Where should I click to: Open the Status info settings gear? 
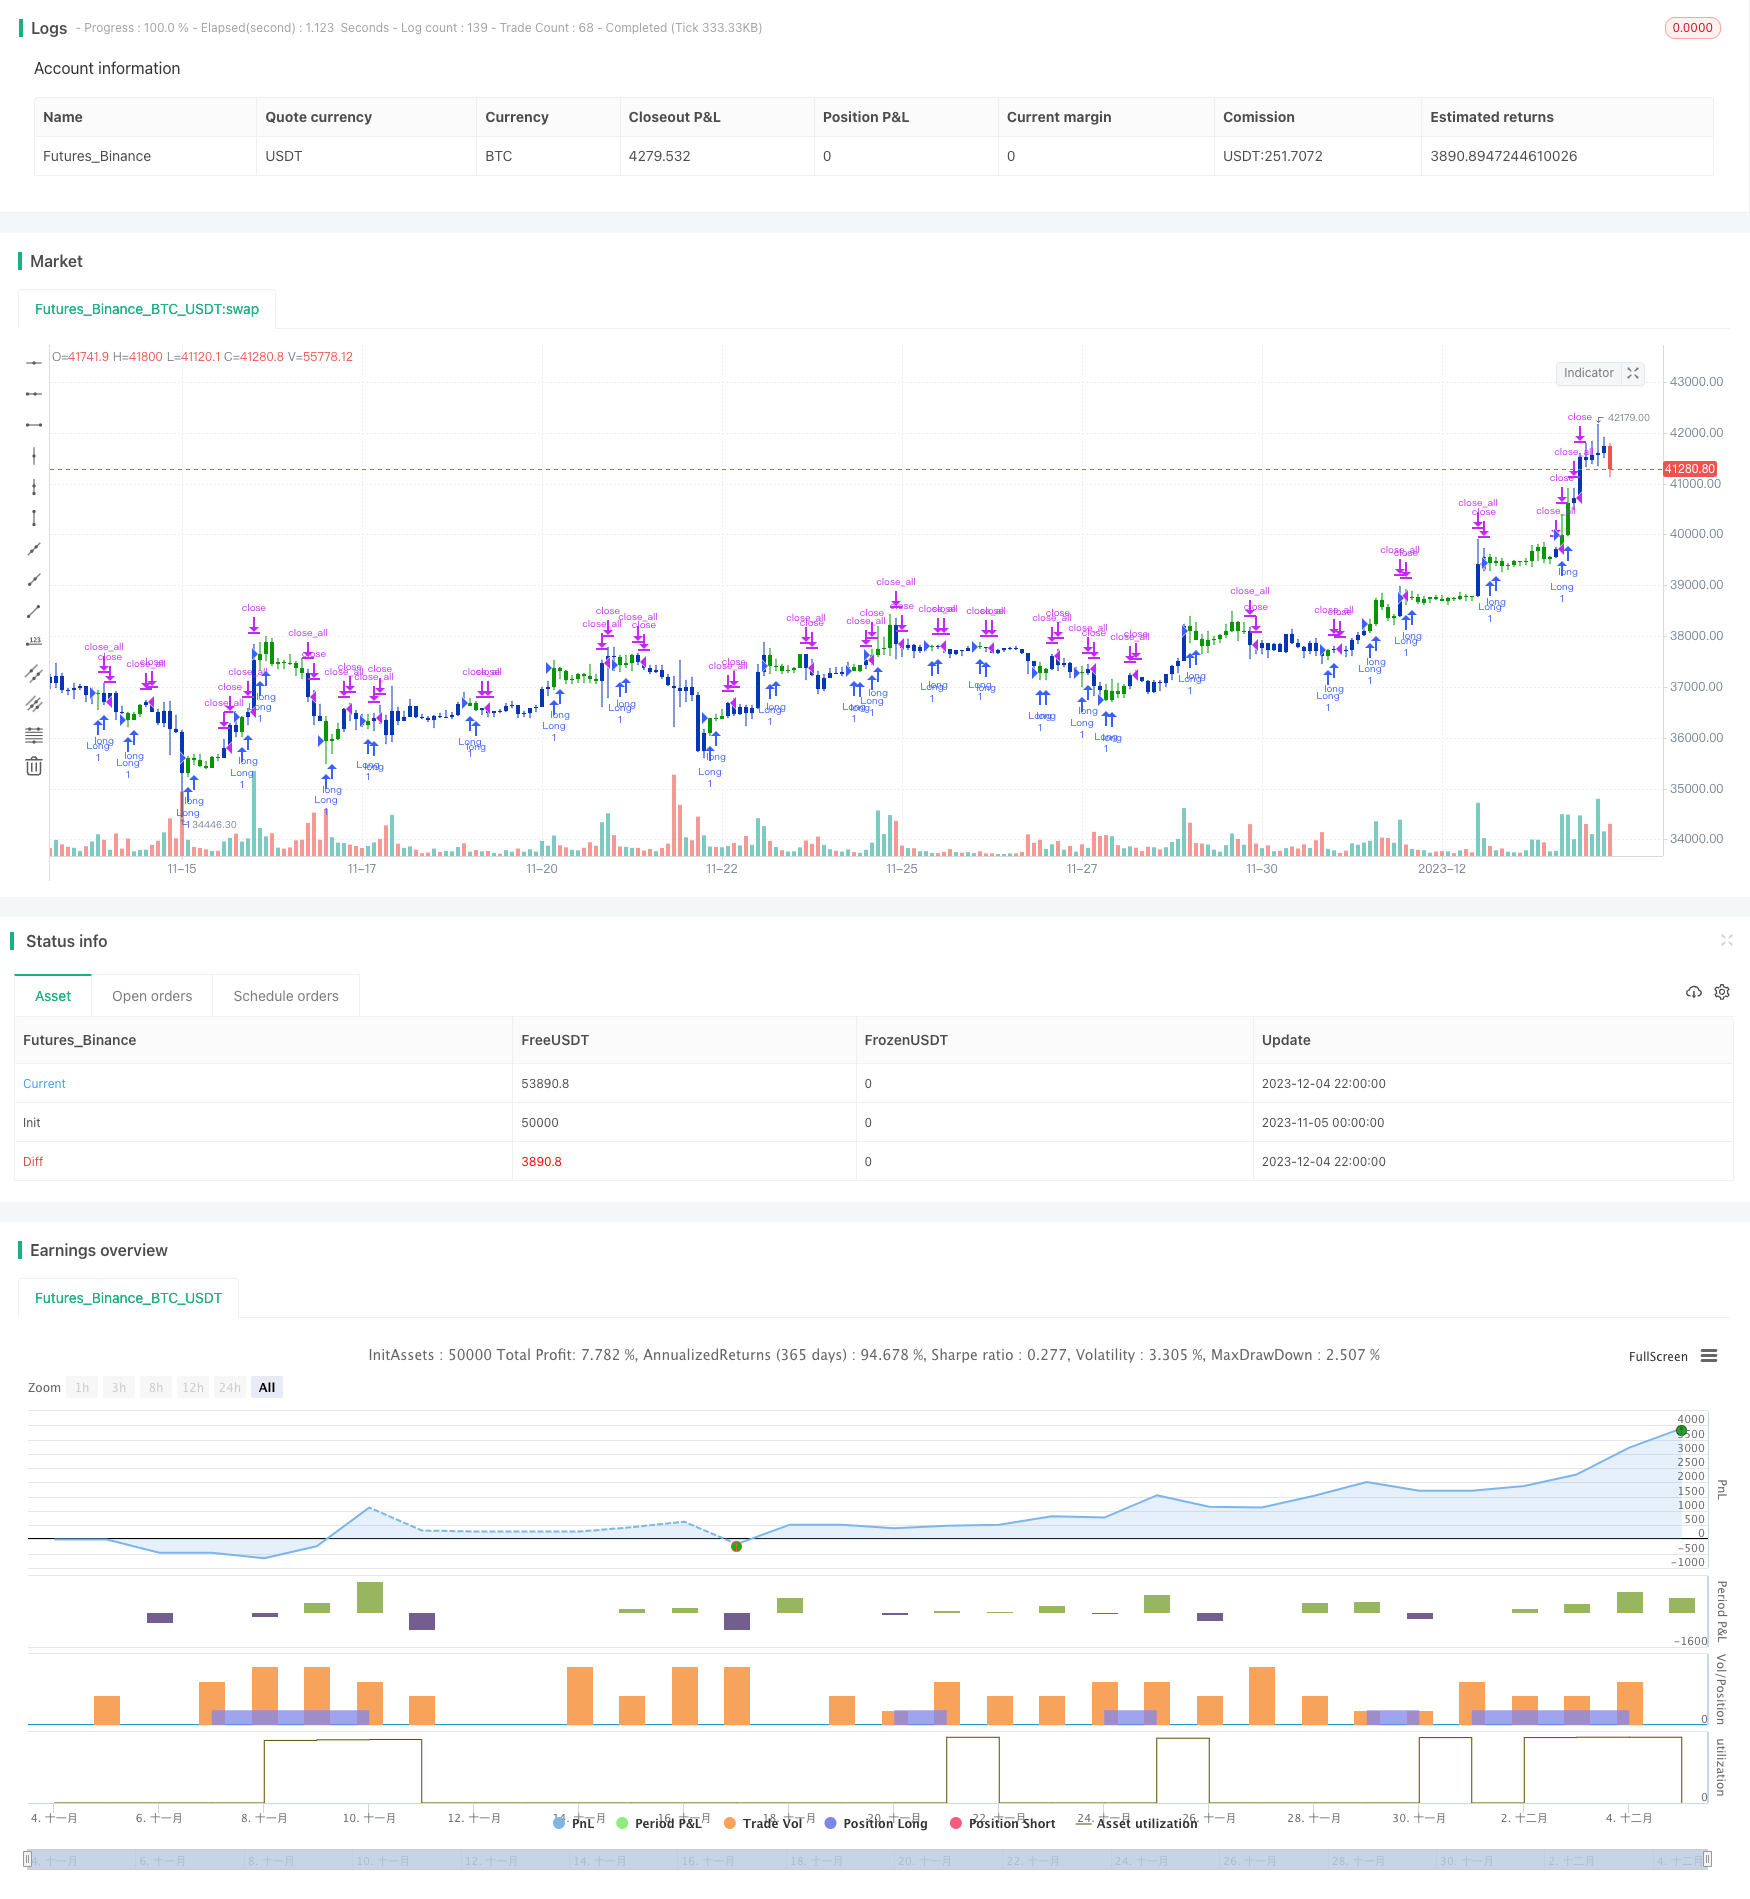click(x=1722, y=992)
